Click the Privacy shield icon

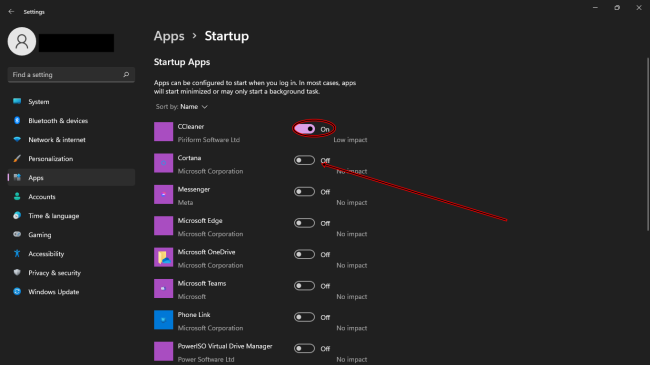tap(17, 273)
